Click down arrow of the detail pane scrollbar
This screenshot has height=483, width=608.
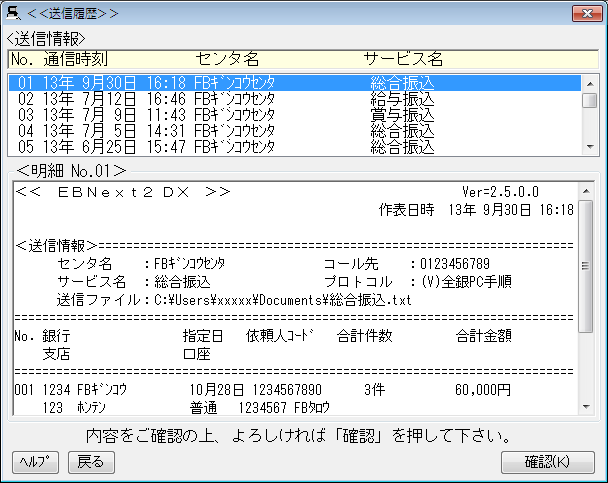pyautogui.click(x=586, y=407)
